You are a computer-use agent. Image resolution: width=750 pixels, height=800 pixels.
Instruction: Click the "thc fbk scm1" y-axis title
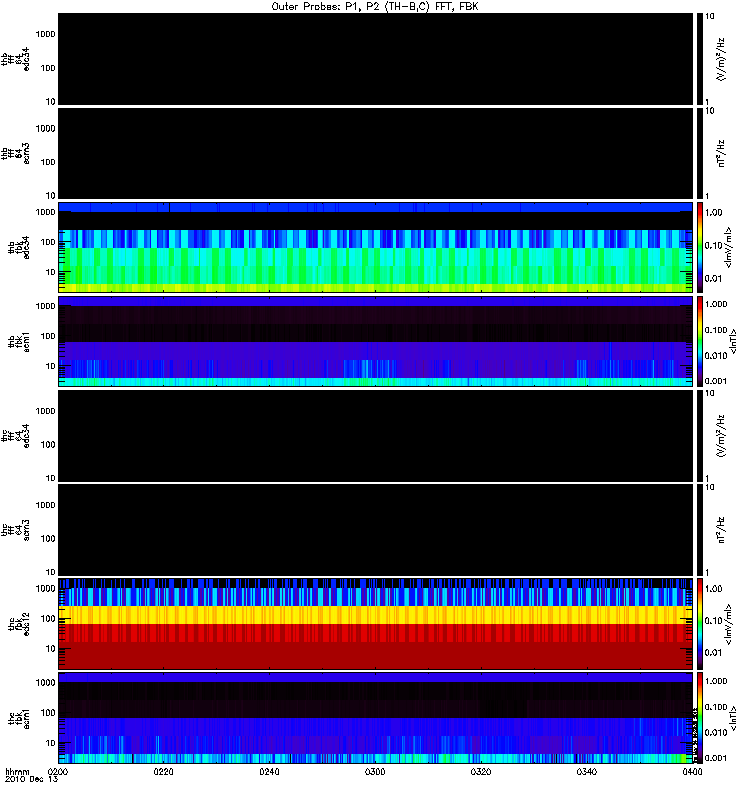(19, 718)
